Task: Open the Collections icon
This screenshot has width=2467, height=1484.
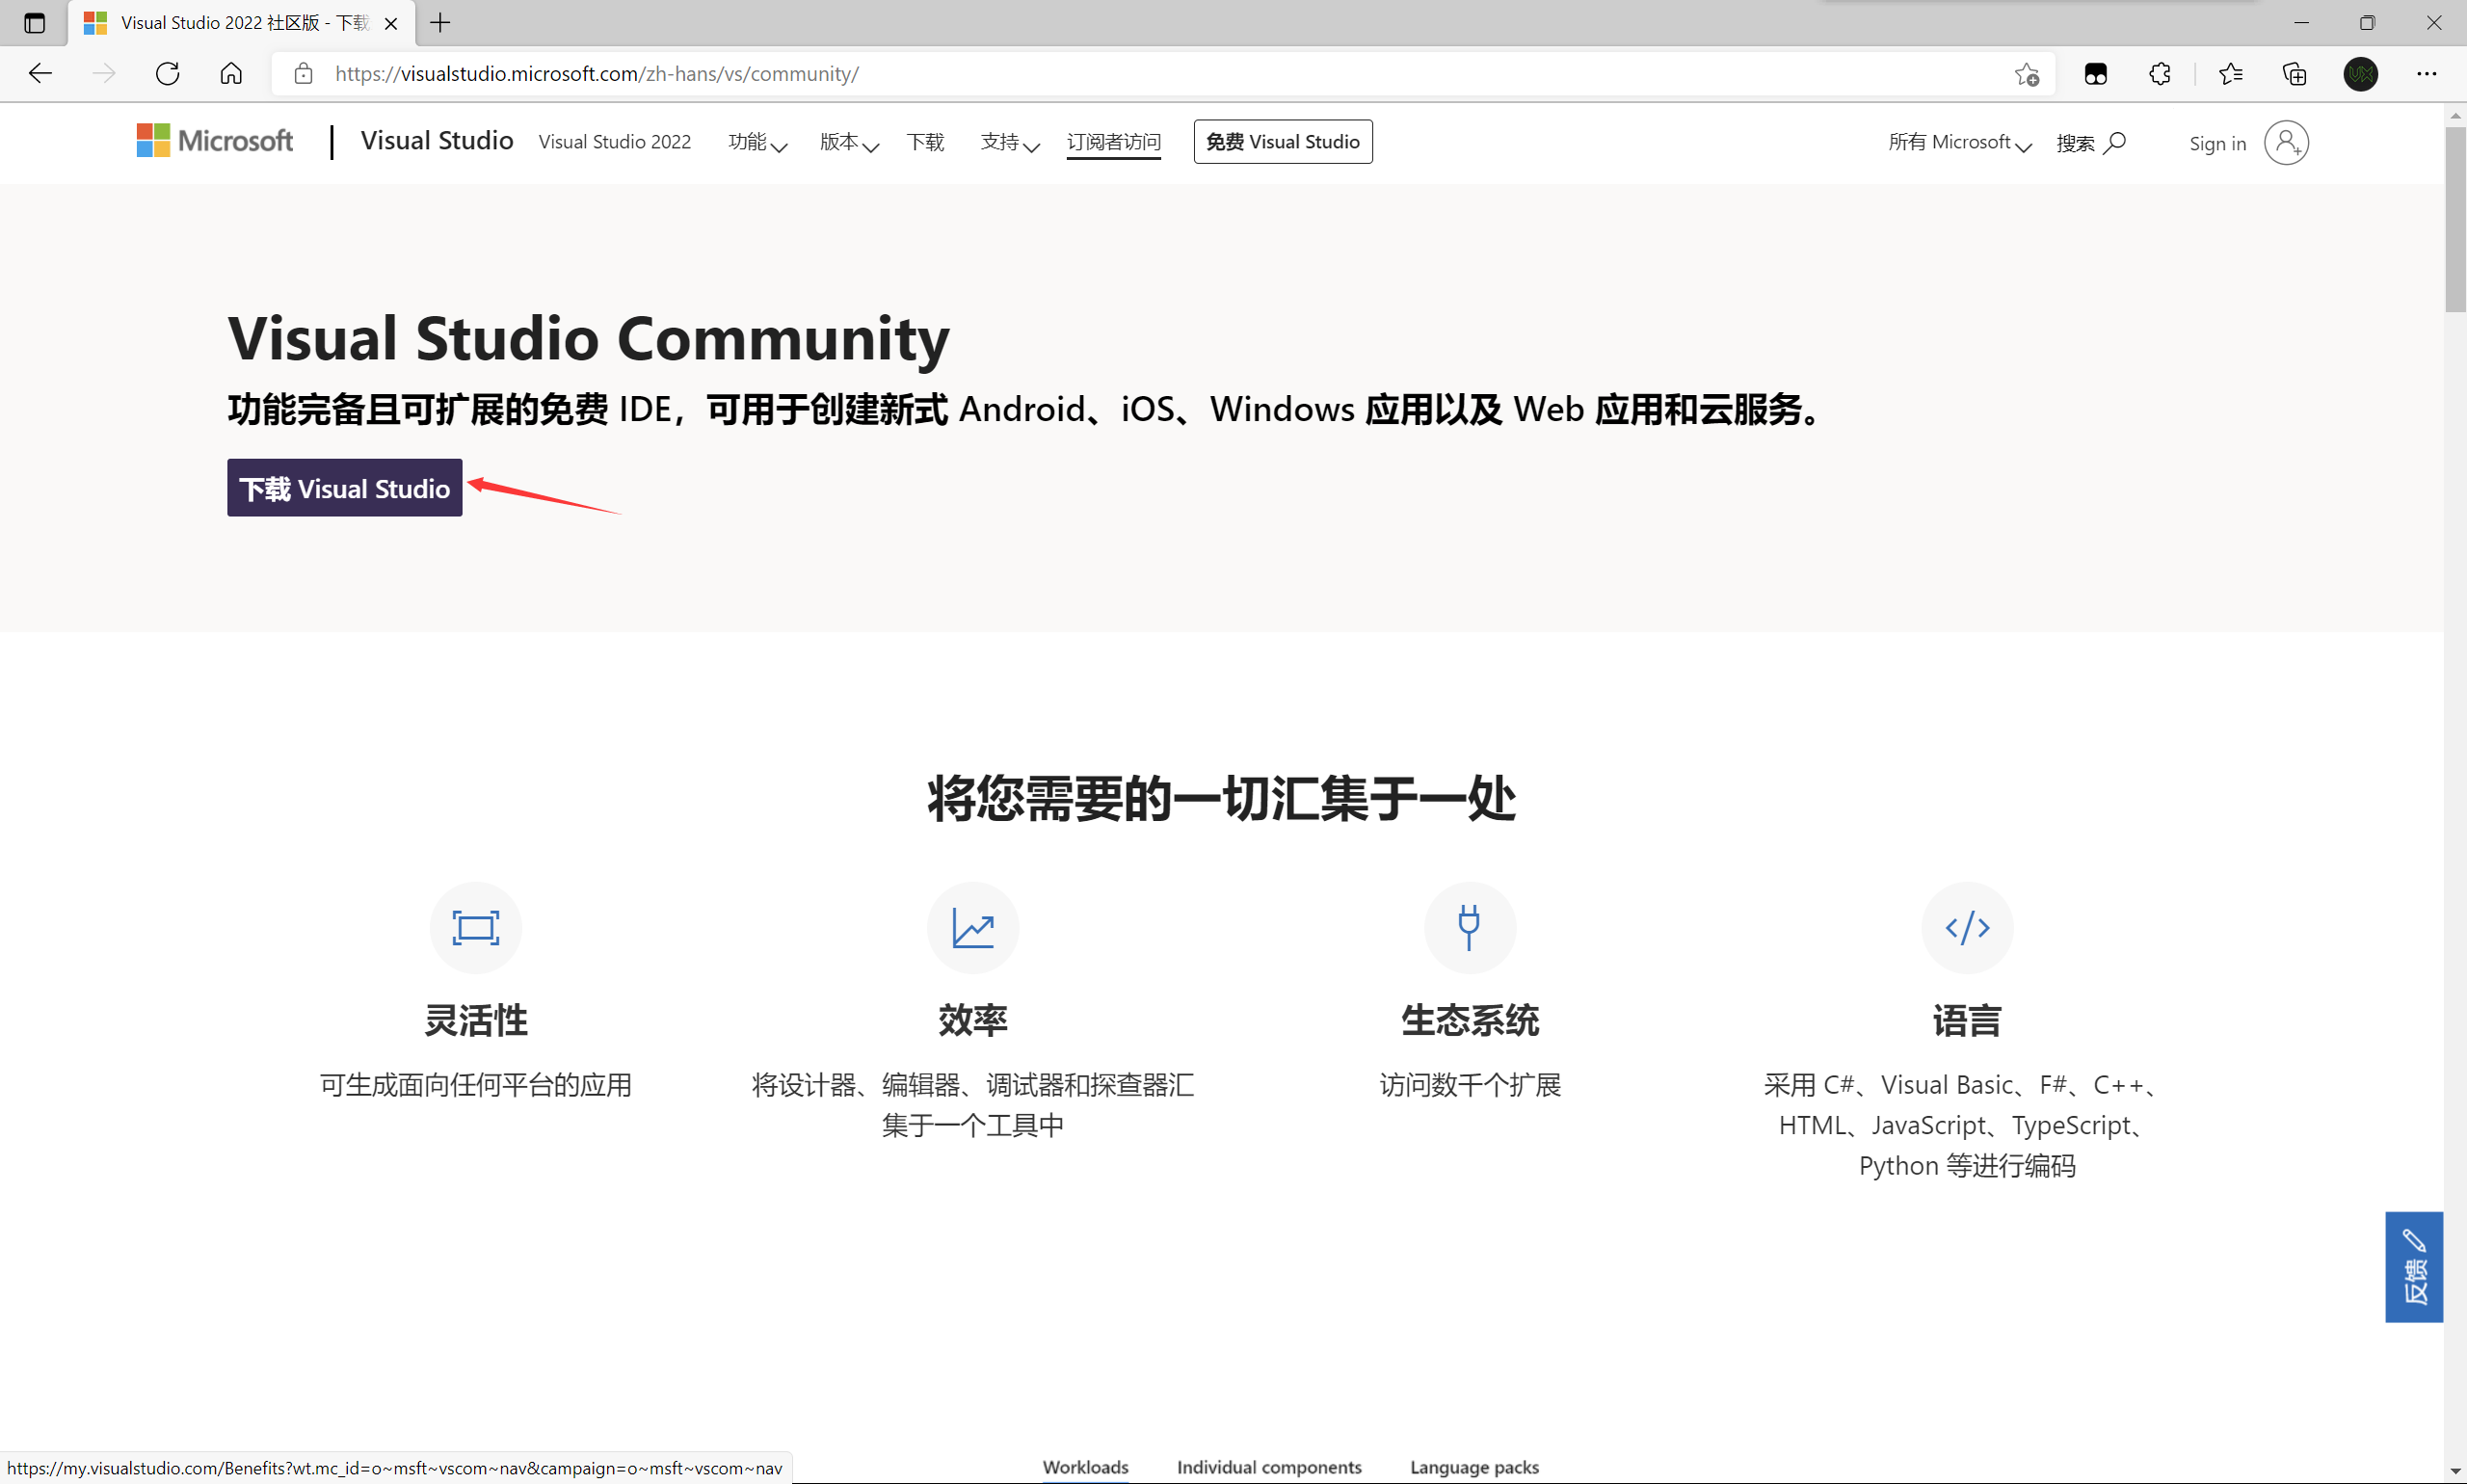Action: (2295, 73)
